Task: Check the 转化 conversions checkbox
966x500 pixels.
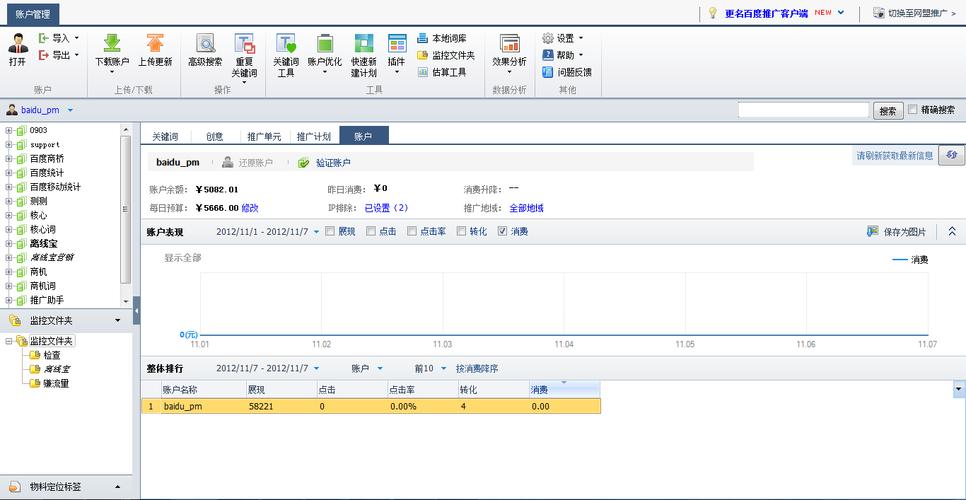Action: [x=461, y=232]
